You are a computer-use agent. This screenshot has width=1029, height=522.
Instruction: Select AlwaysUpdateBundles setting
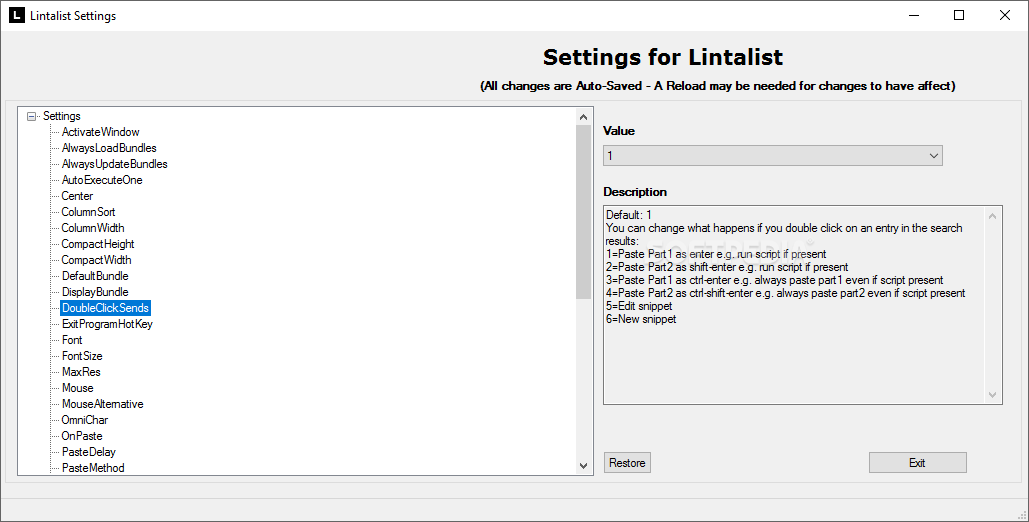[x=114, y=164]
